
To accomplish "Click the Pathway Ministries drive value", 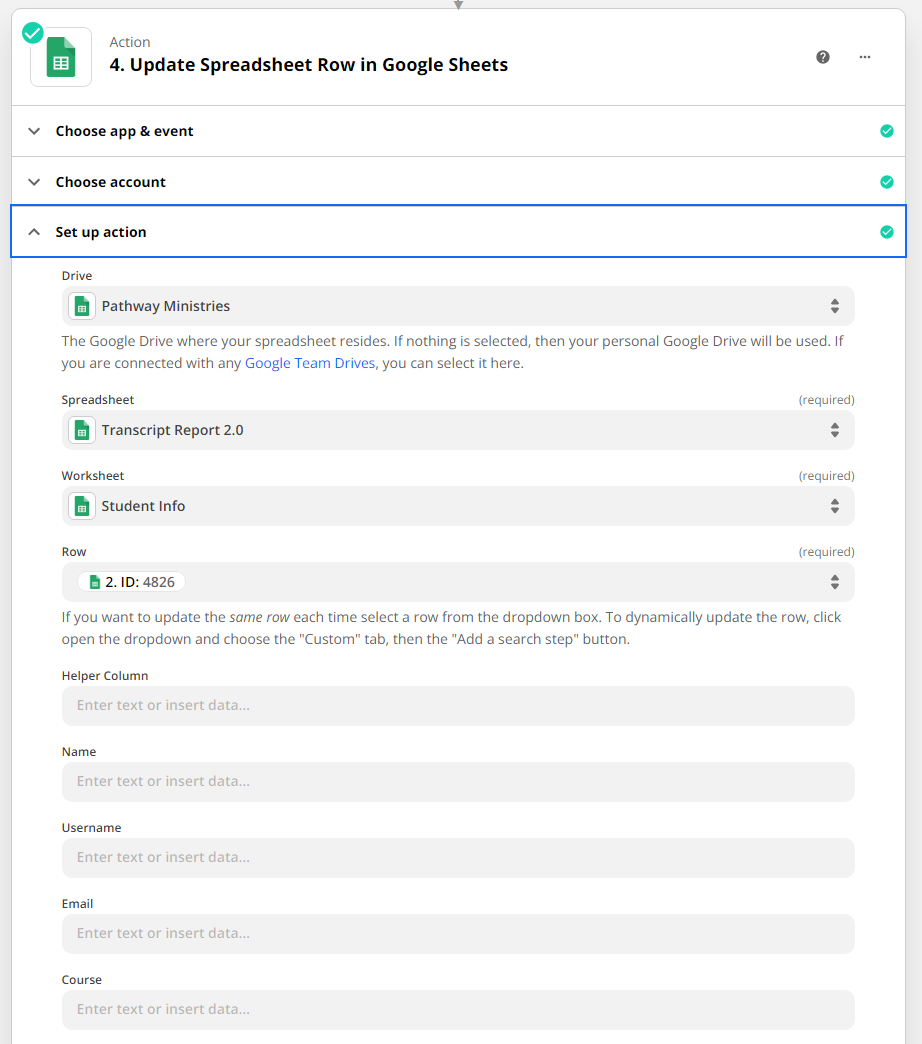I will pos(166,306).
